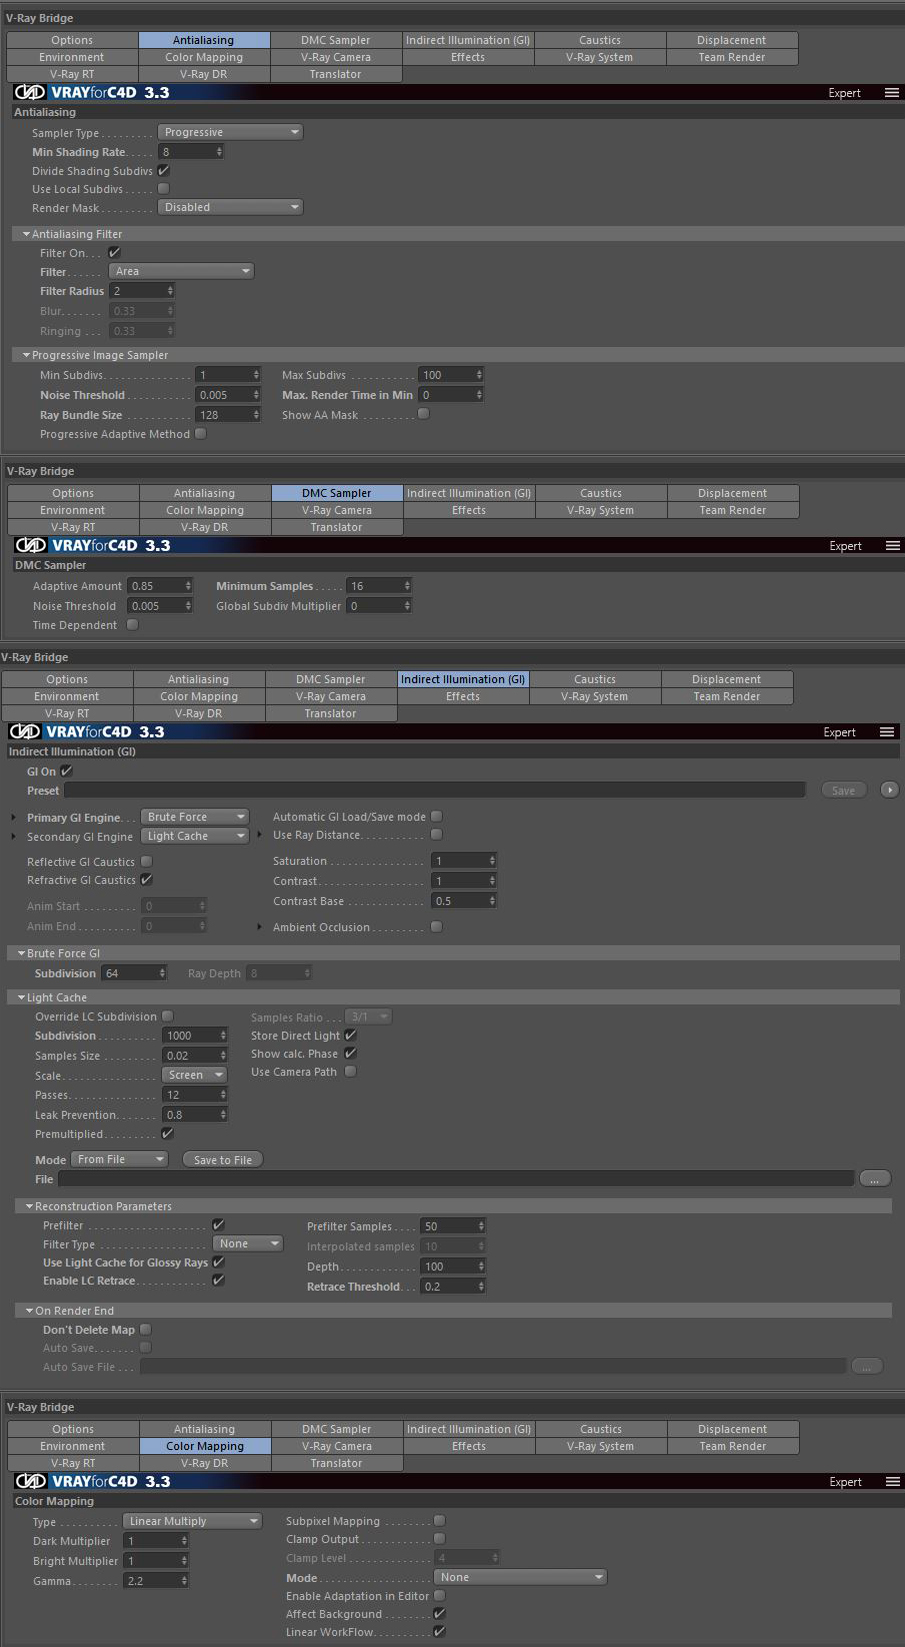Click Filter Radius stepper arrows
The image size is (905, 1647).
click(170, 291)
